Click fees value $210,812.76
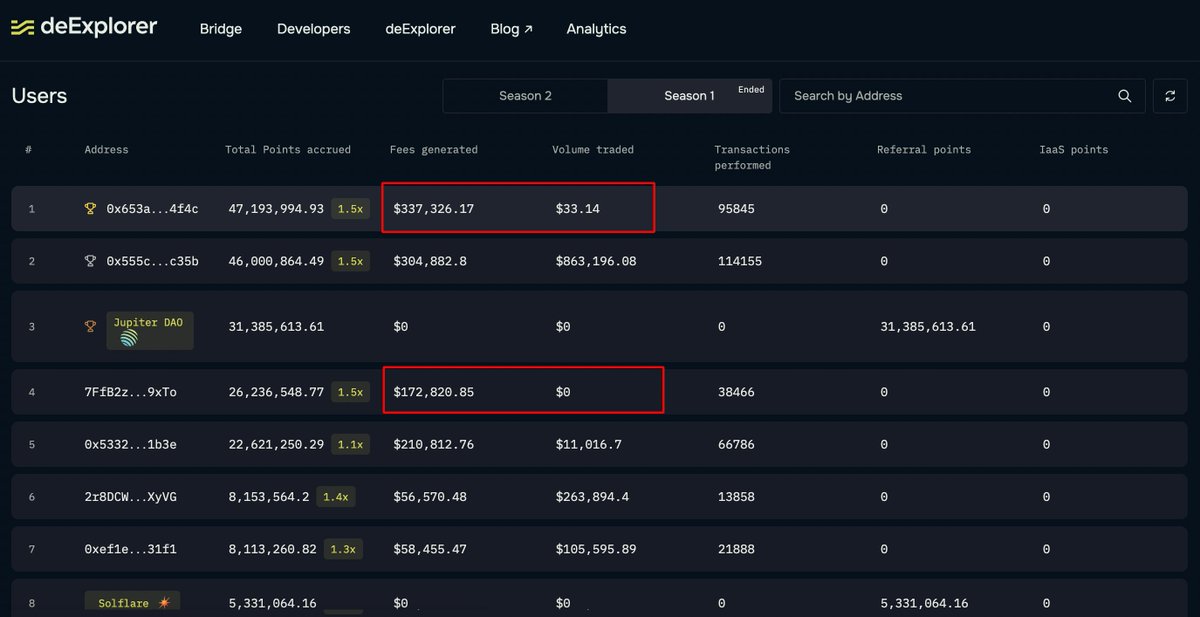The height and width of the screenshot is (617, 1200). (433, 444)
